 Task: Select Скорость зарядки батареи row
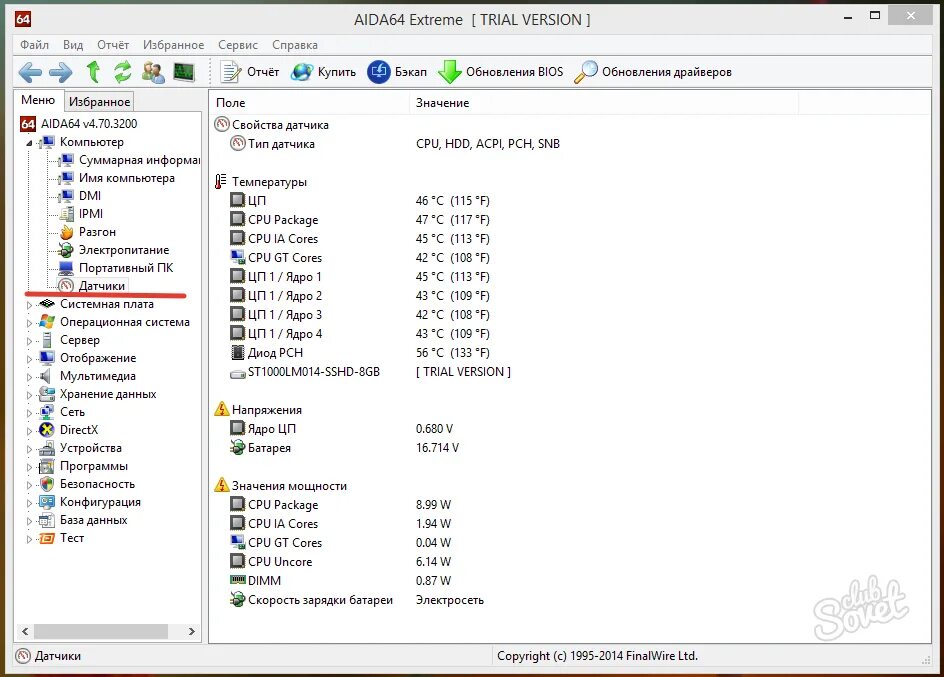tap(357, 600)
